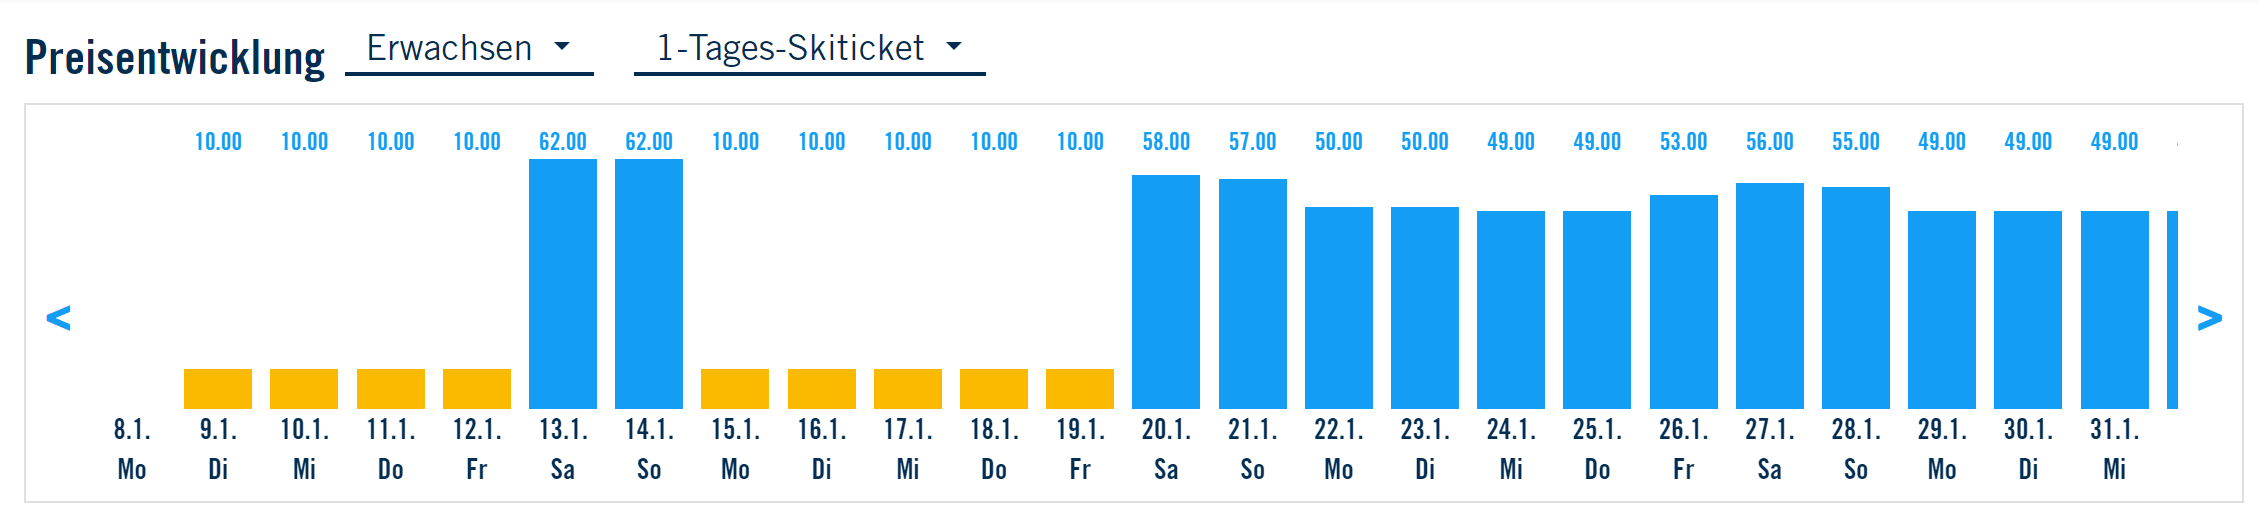Image resolution: width=2259 pixels, height=527 pixels.
Task: Select the blue bar for Saturday 20.1.
Action: pyautogui.click(x=1166, y=292)
